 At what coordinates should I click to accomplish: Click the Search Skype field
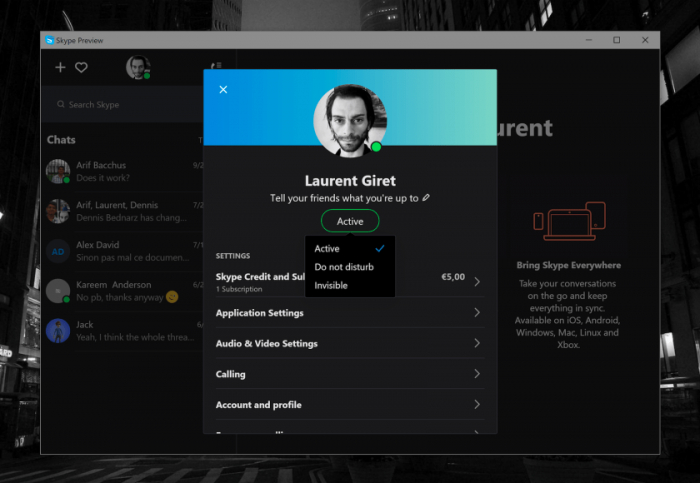coord(122,104)
